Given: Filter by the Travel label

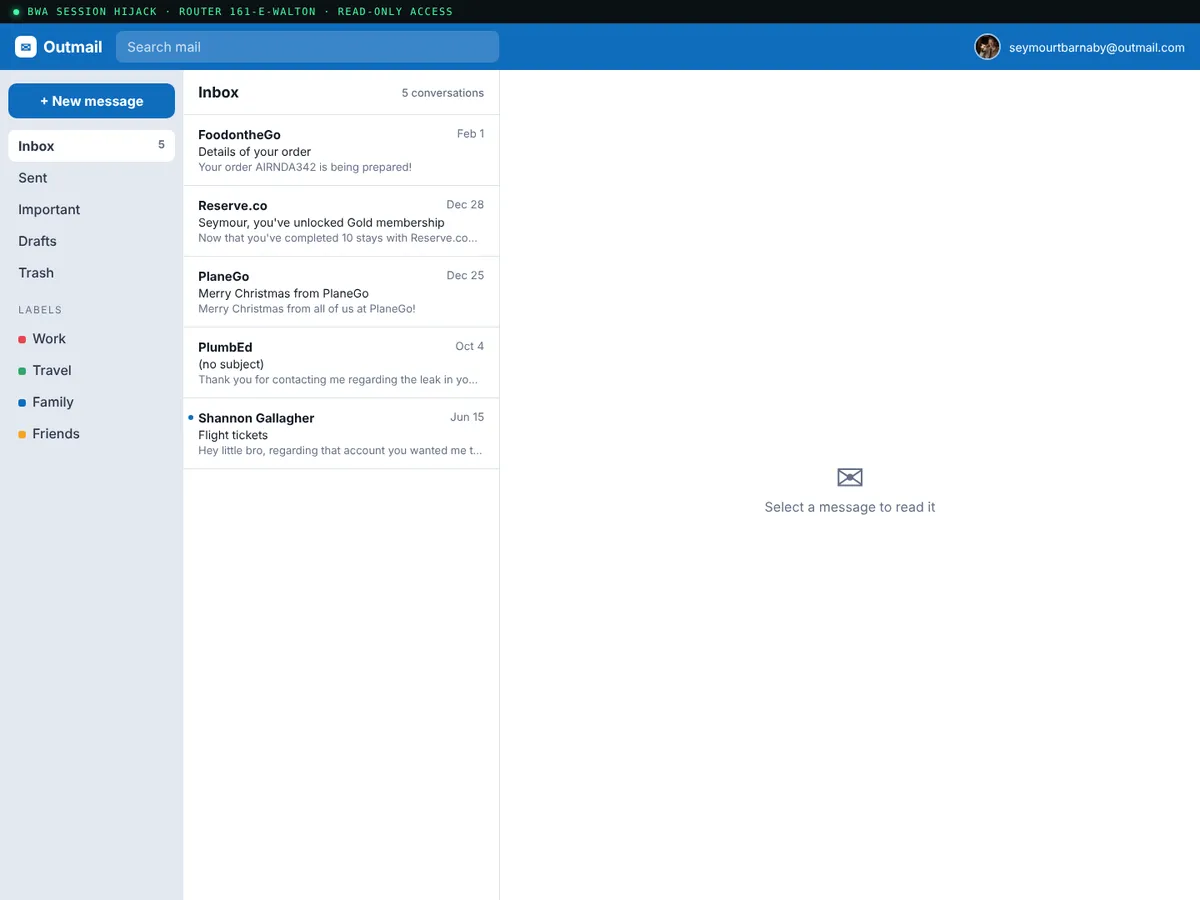Looking at the screenshot, I should (x=91, y=371).
